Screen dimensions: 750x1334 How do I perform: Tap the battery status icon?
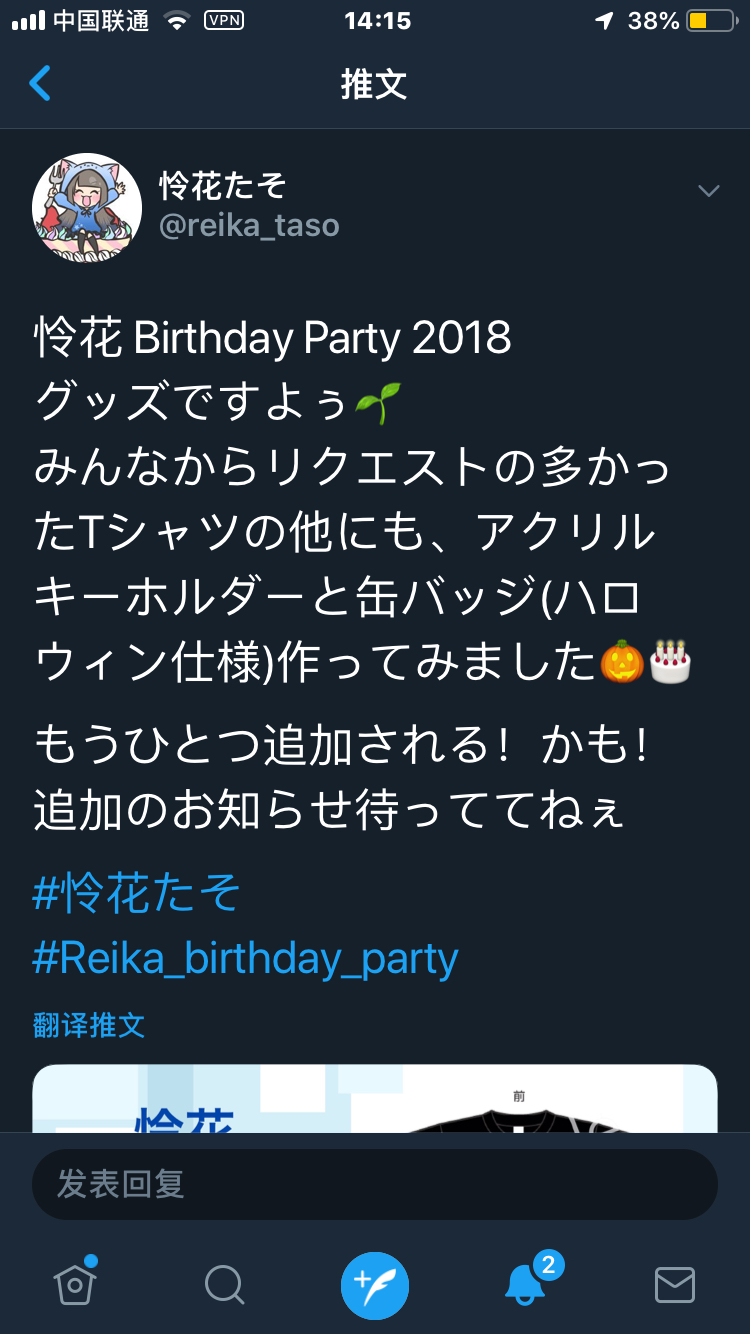tap(711, 21)
